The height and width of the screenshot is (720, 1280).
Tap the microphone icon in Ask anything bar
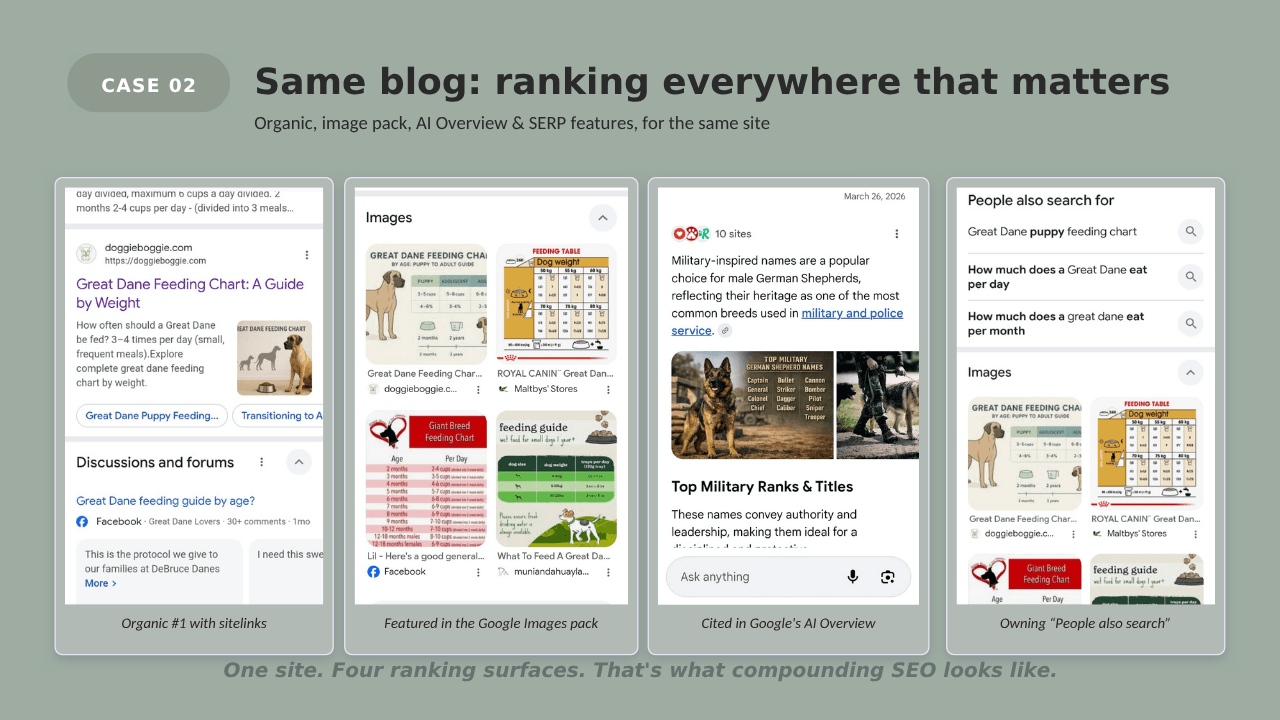[x=853, y=577]
